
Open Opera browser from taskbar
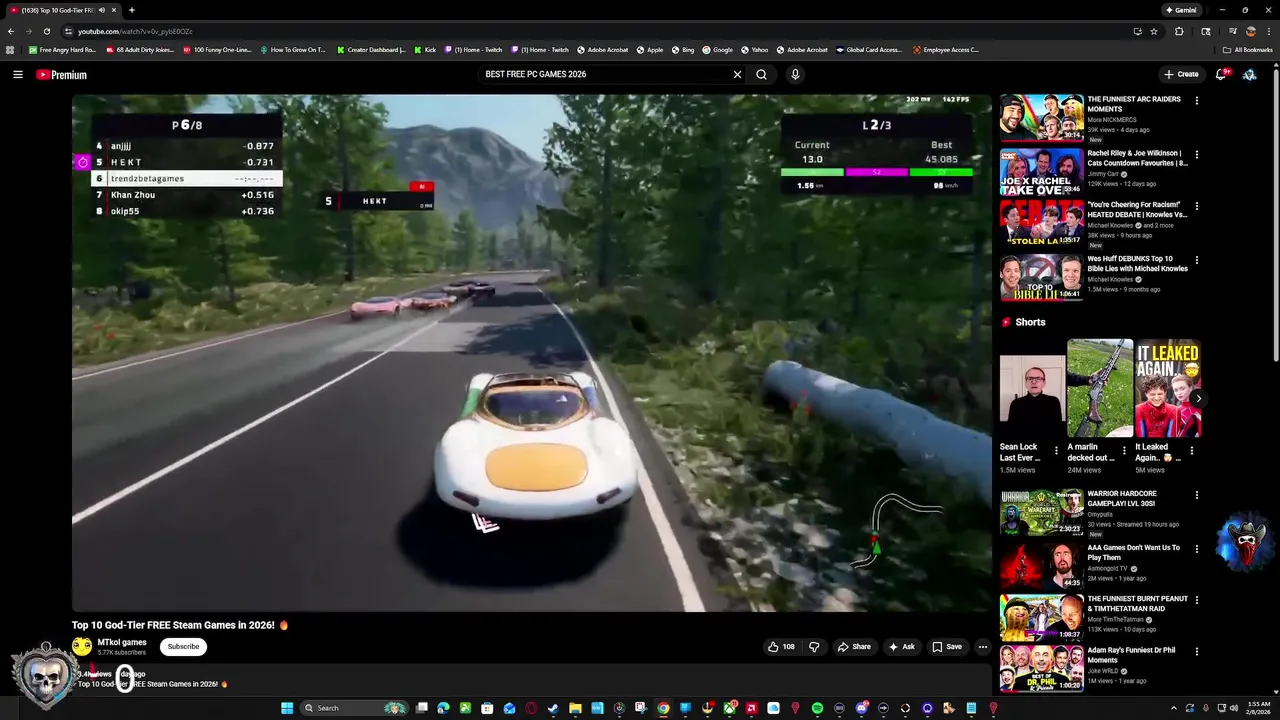point(531,708)
